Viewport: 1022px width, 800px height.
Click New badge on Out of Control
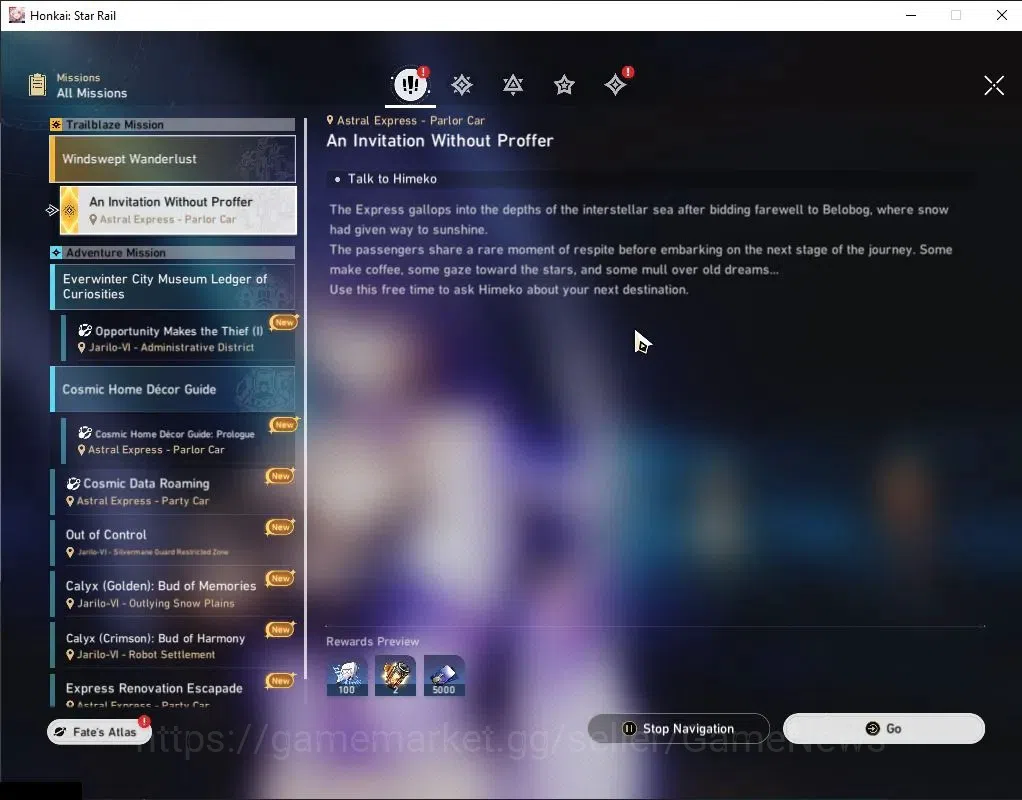280,527
